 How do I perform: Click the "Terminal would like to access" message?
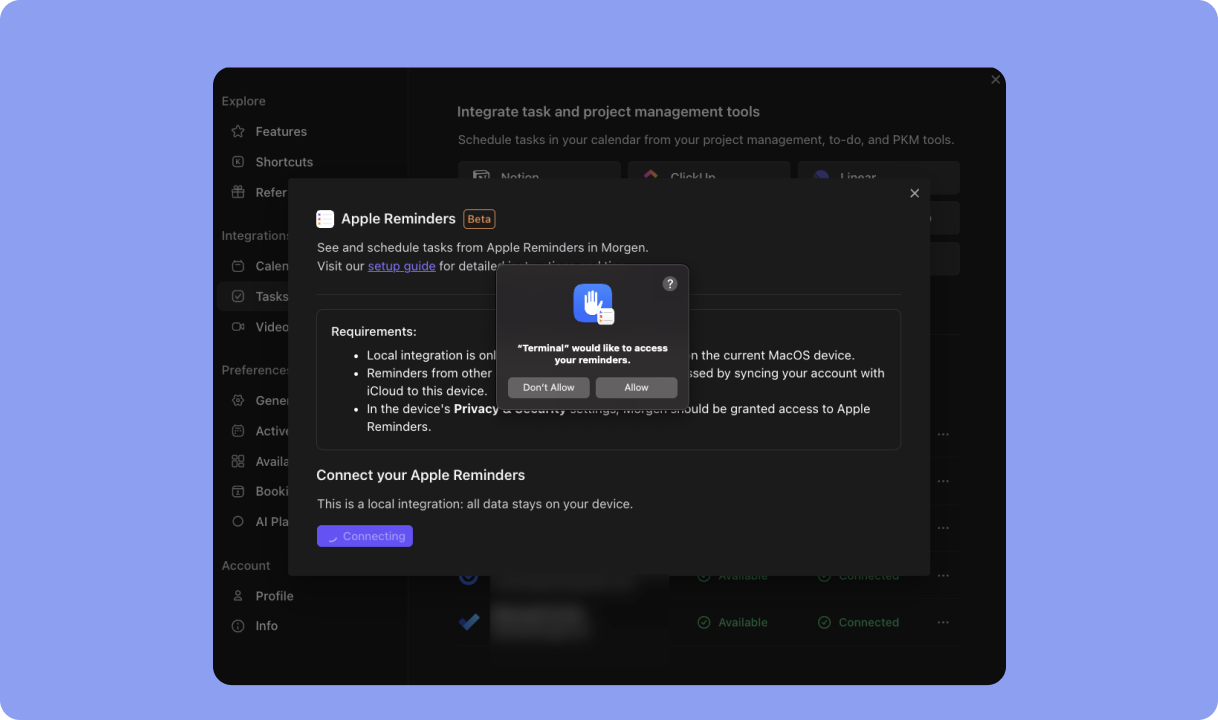pyautogui.click(x=592, y=354)
